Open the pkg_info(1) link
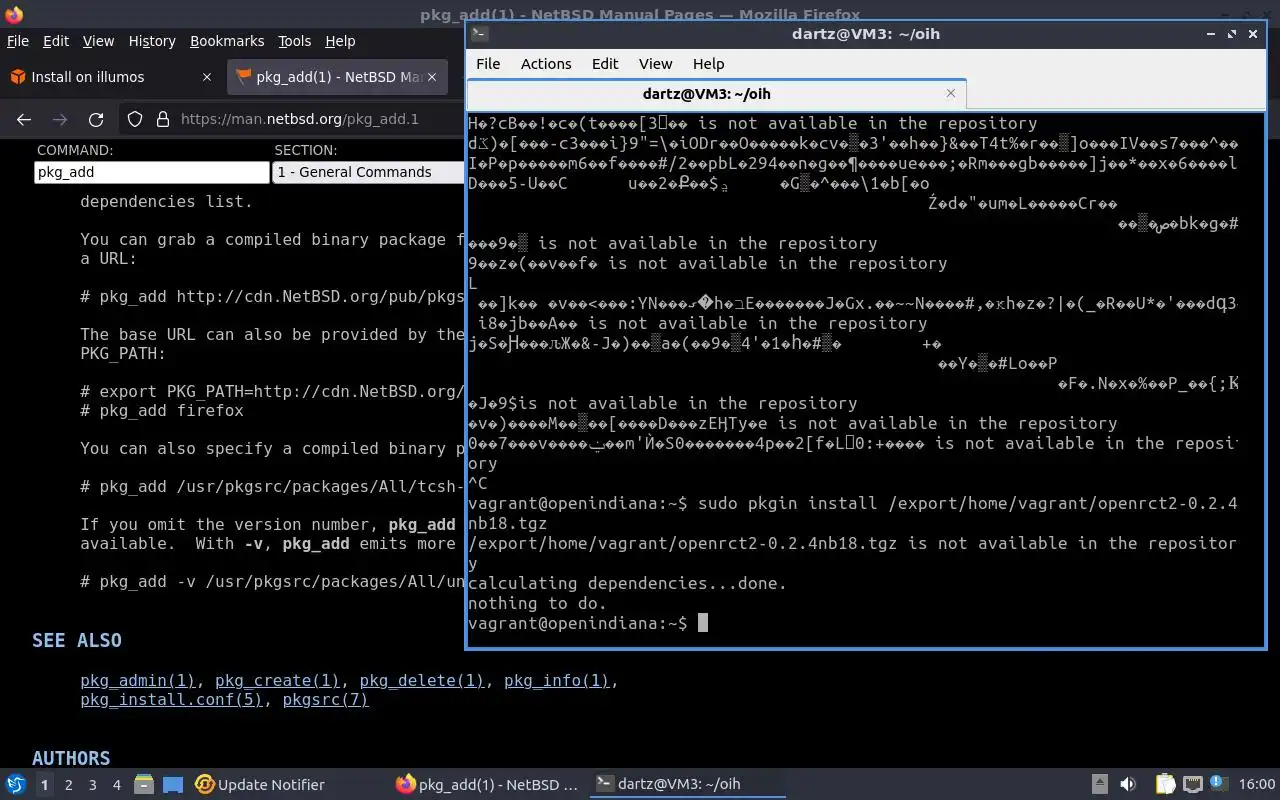1280x800 pixels. (556, 681)
